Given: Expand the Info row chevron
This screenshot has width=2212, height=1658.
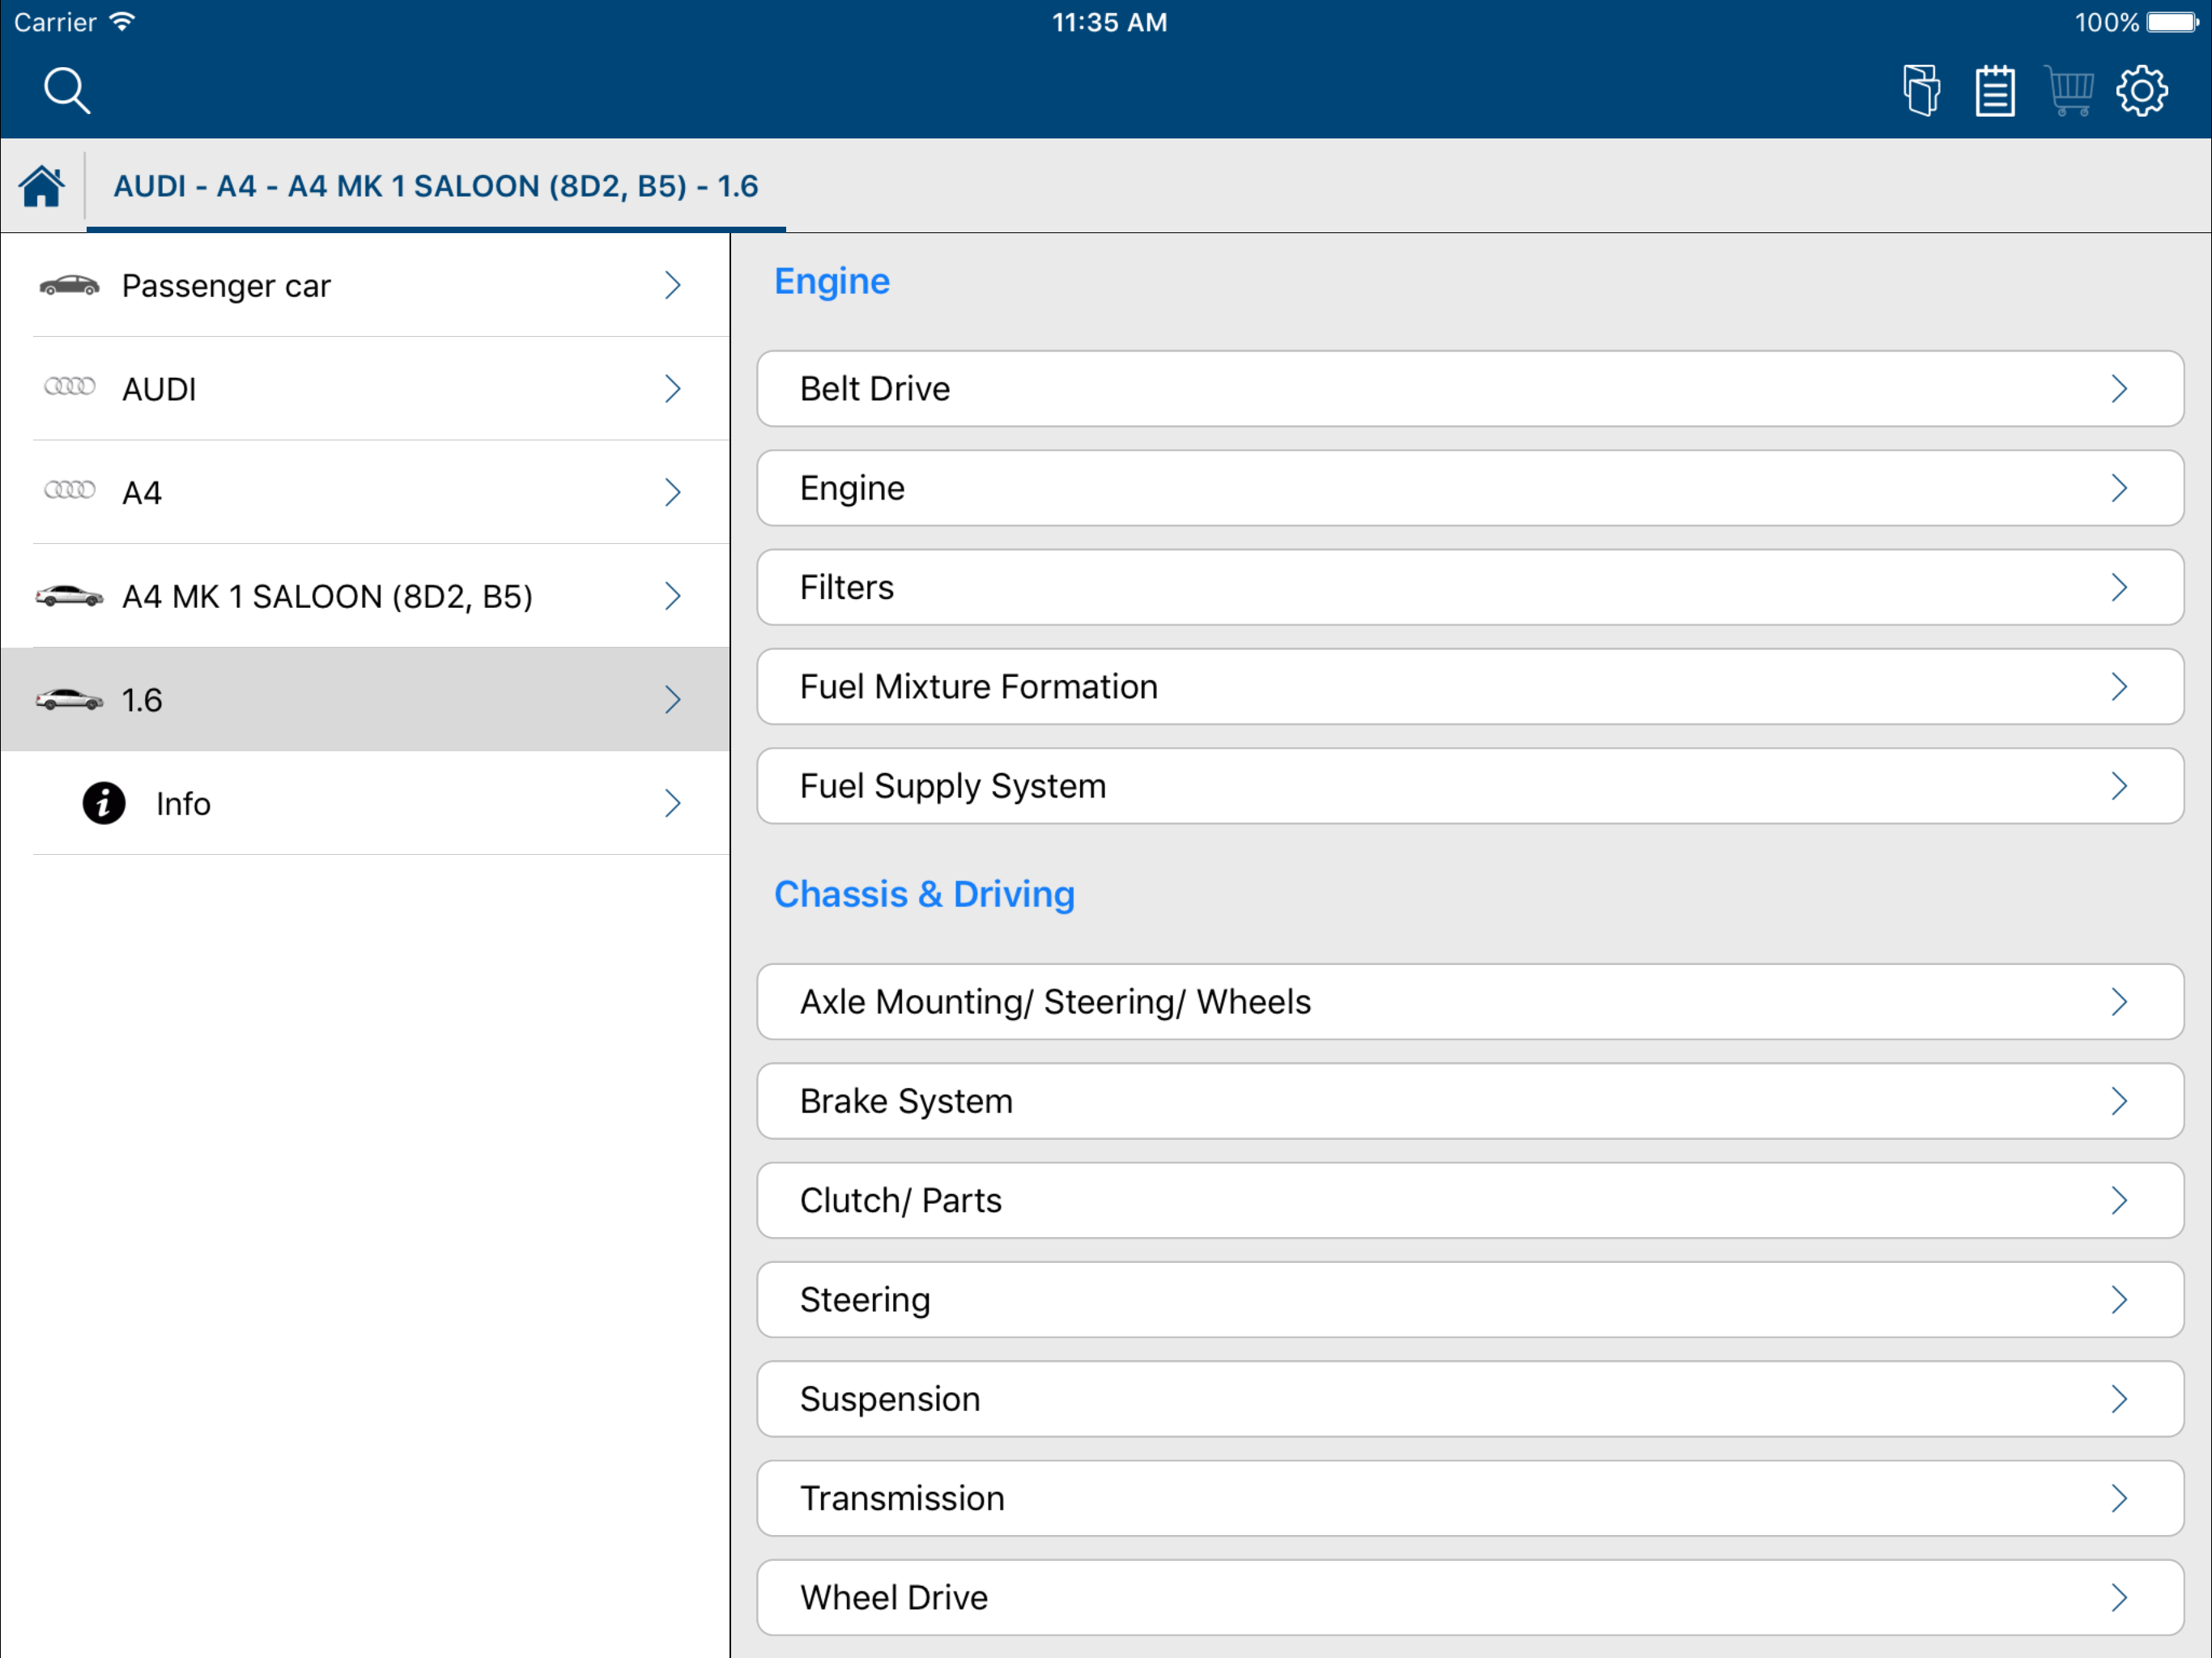Looking at the screenshot, I should coord(673,803).
